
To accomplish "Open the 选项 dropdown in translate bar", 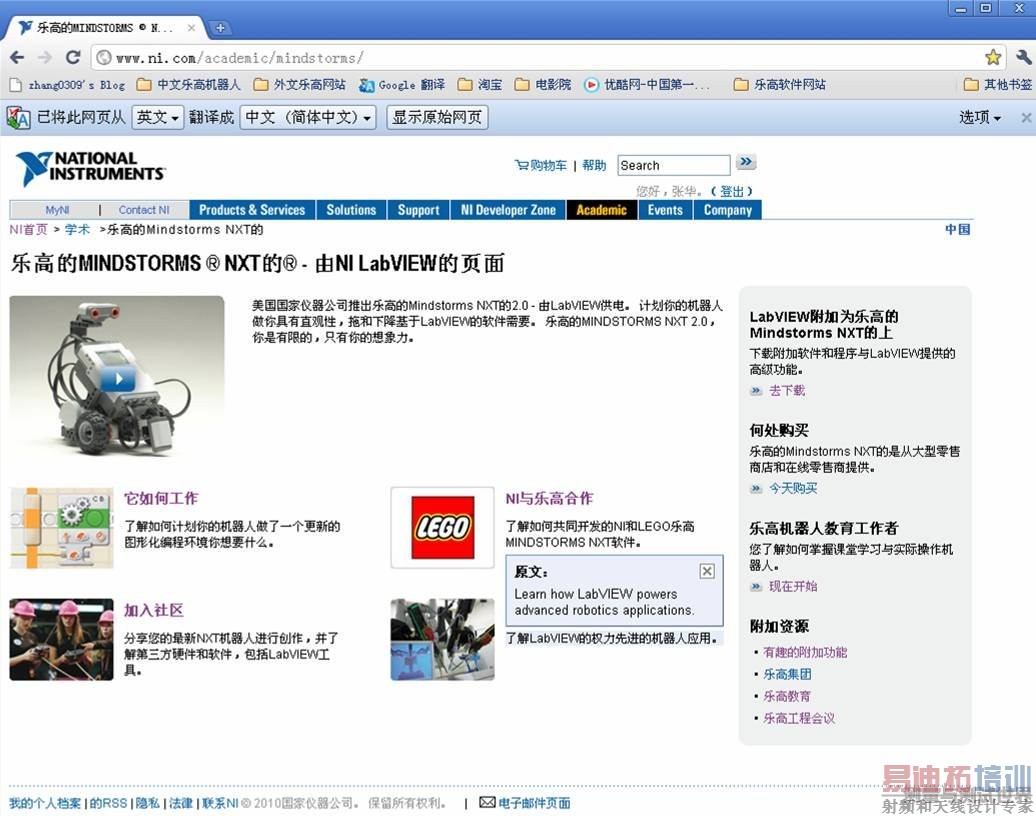I will point(980,118).
